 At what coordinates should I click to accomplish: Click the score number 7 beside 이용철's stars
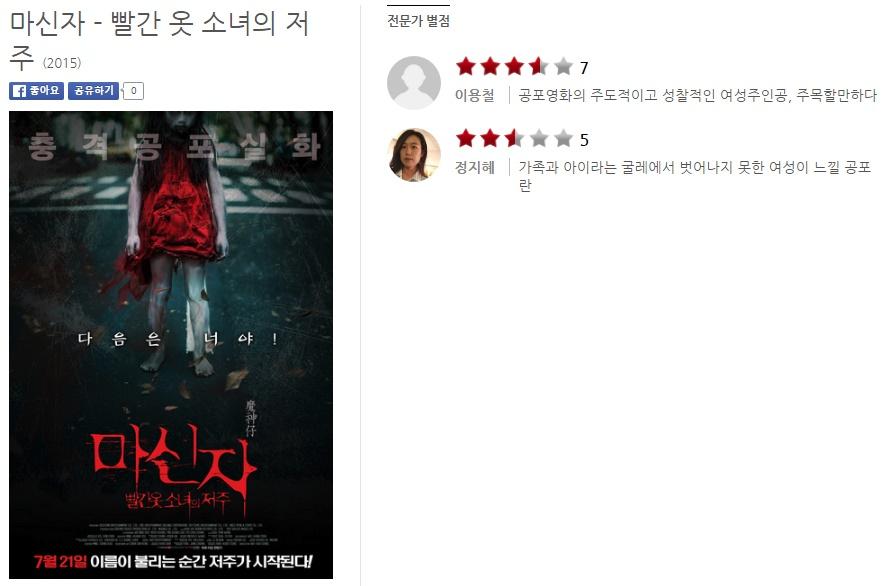584,68
